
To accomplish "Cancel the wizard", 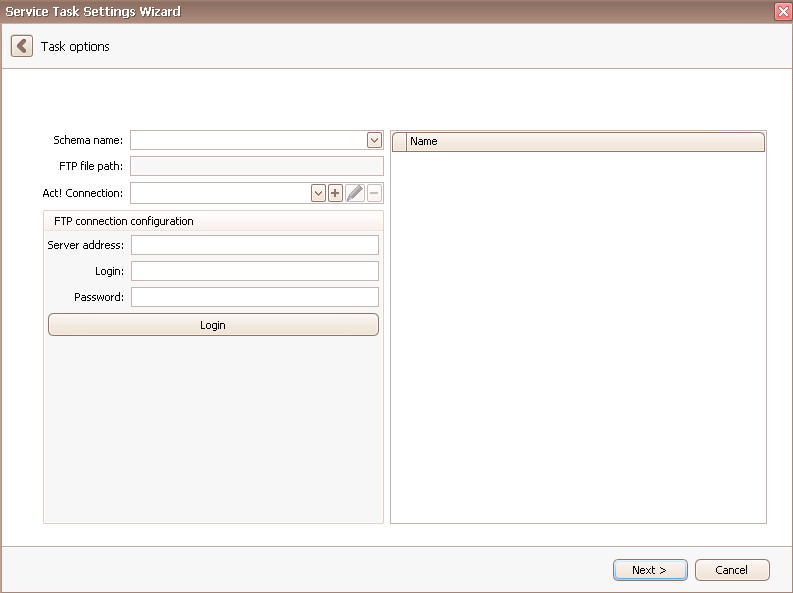I will 732,570.
